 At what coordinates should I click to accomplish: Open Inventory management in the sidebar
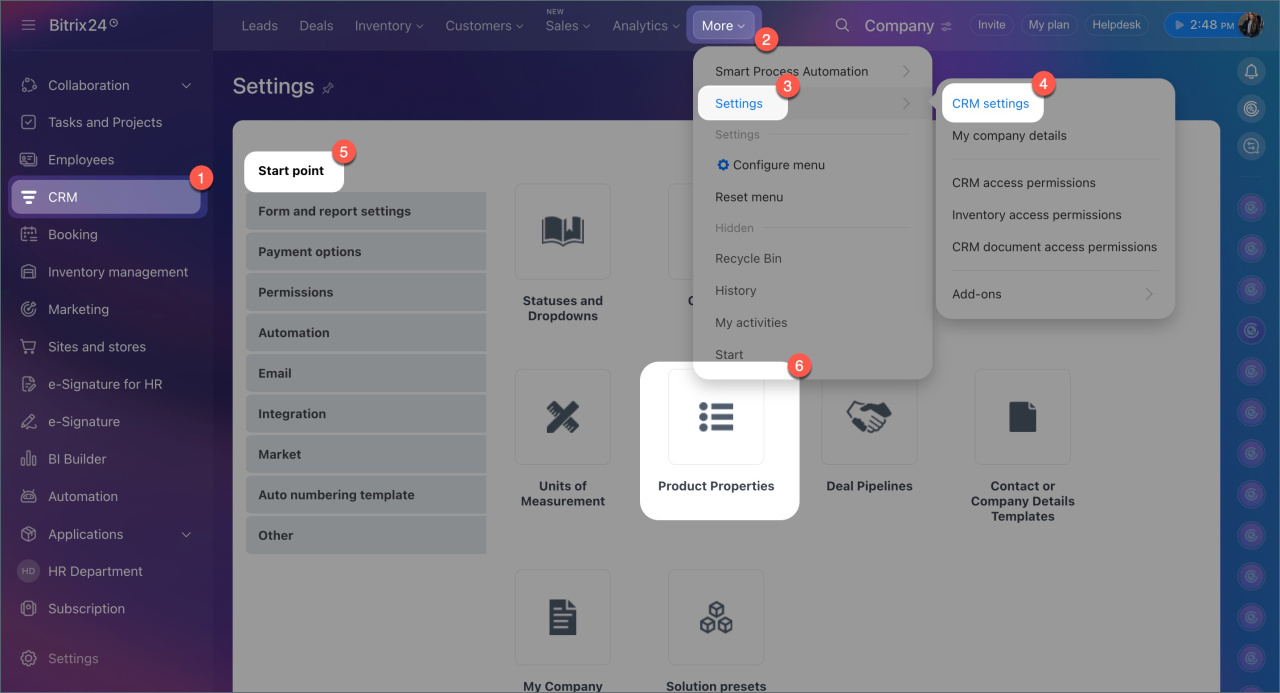coord(118,272)
